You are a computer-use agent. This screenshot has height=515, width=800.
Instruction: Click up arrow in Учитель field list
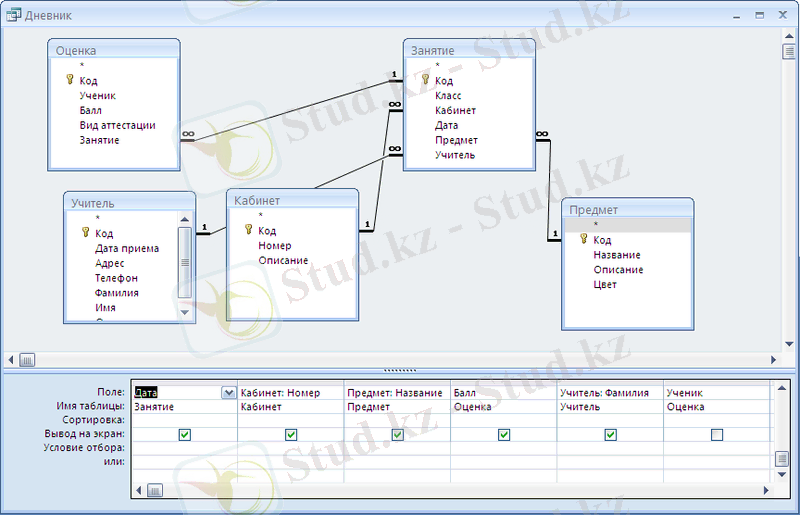click(185, 219)
